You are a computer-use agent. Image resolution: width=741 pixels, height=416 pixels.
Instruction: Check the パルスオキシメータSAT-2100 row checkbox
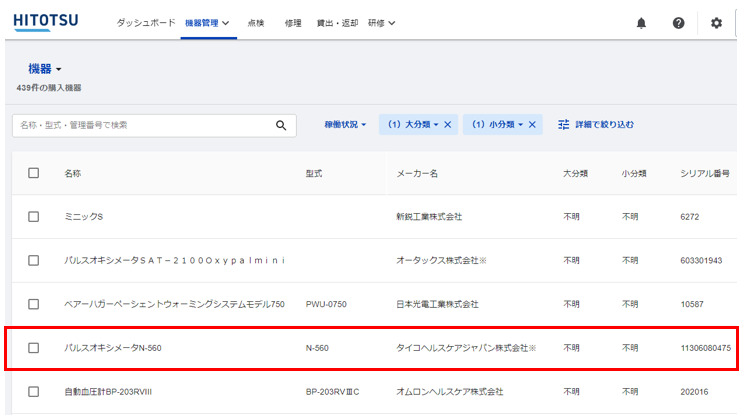[34, 260]
